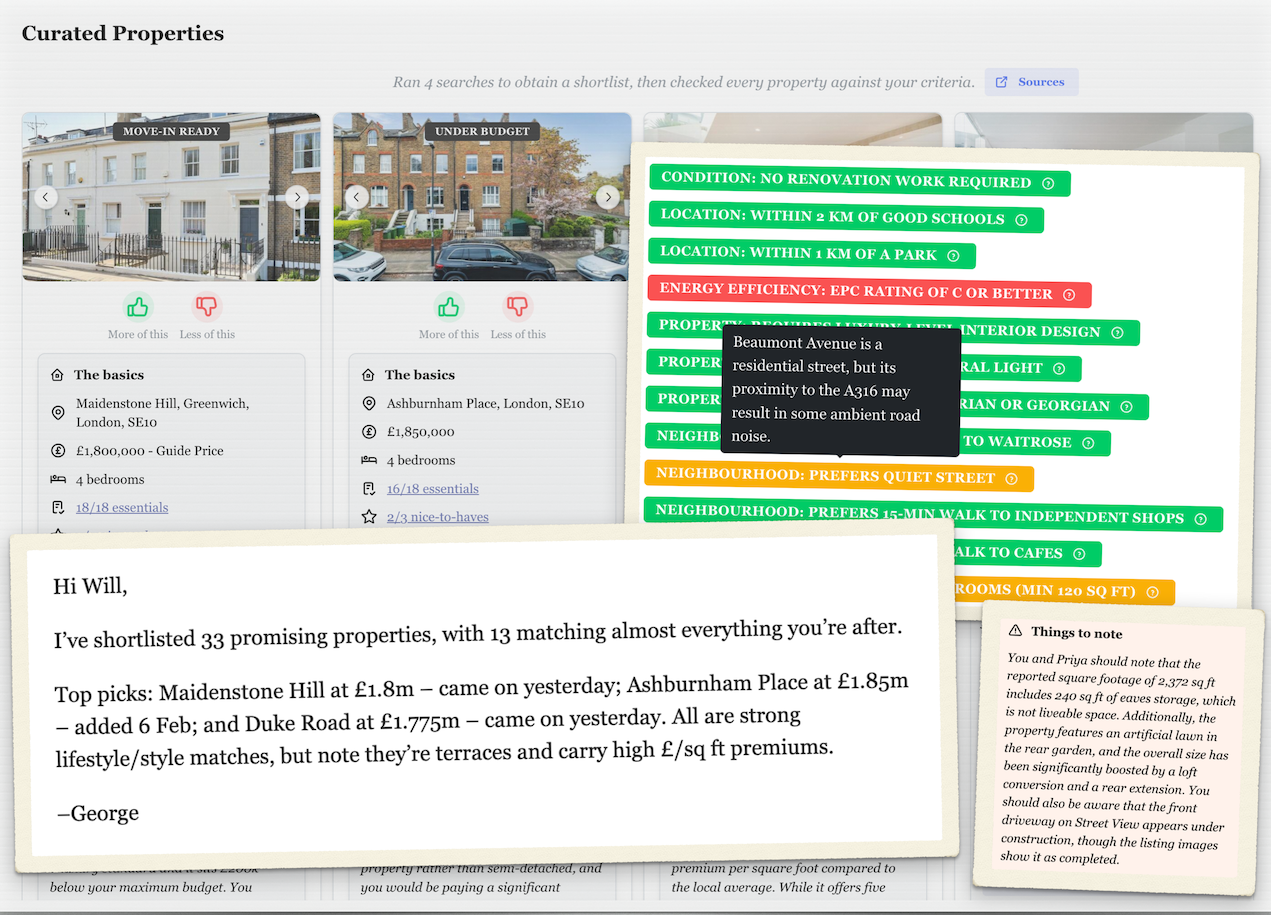Click the pound icon beside £1,800,000 Guide Price

pyautogui.click(x=58, y=451)
